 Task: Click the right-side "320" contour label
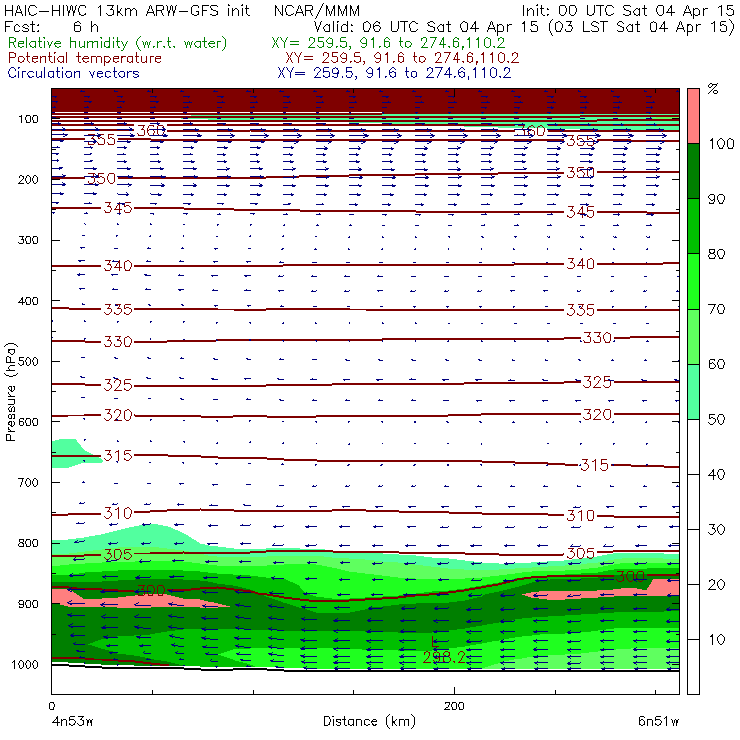click(x=597, y=414)
